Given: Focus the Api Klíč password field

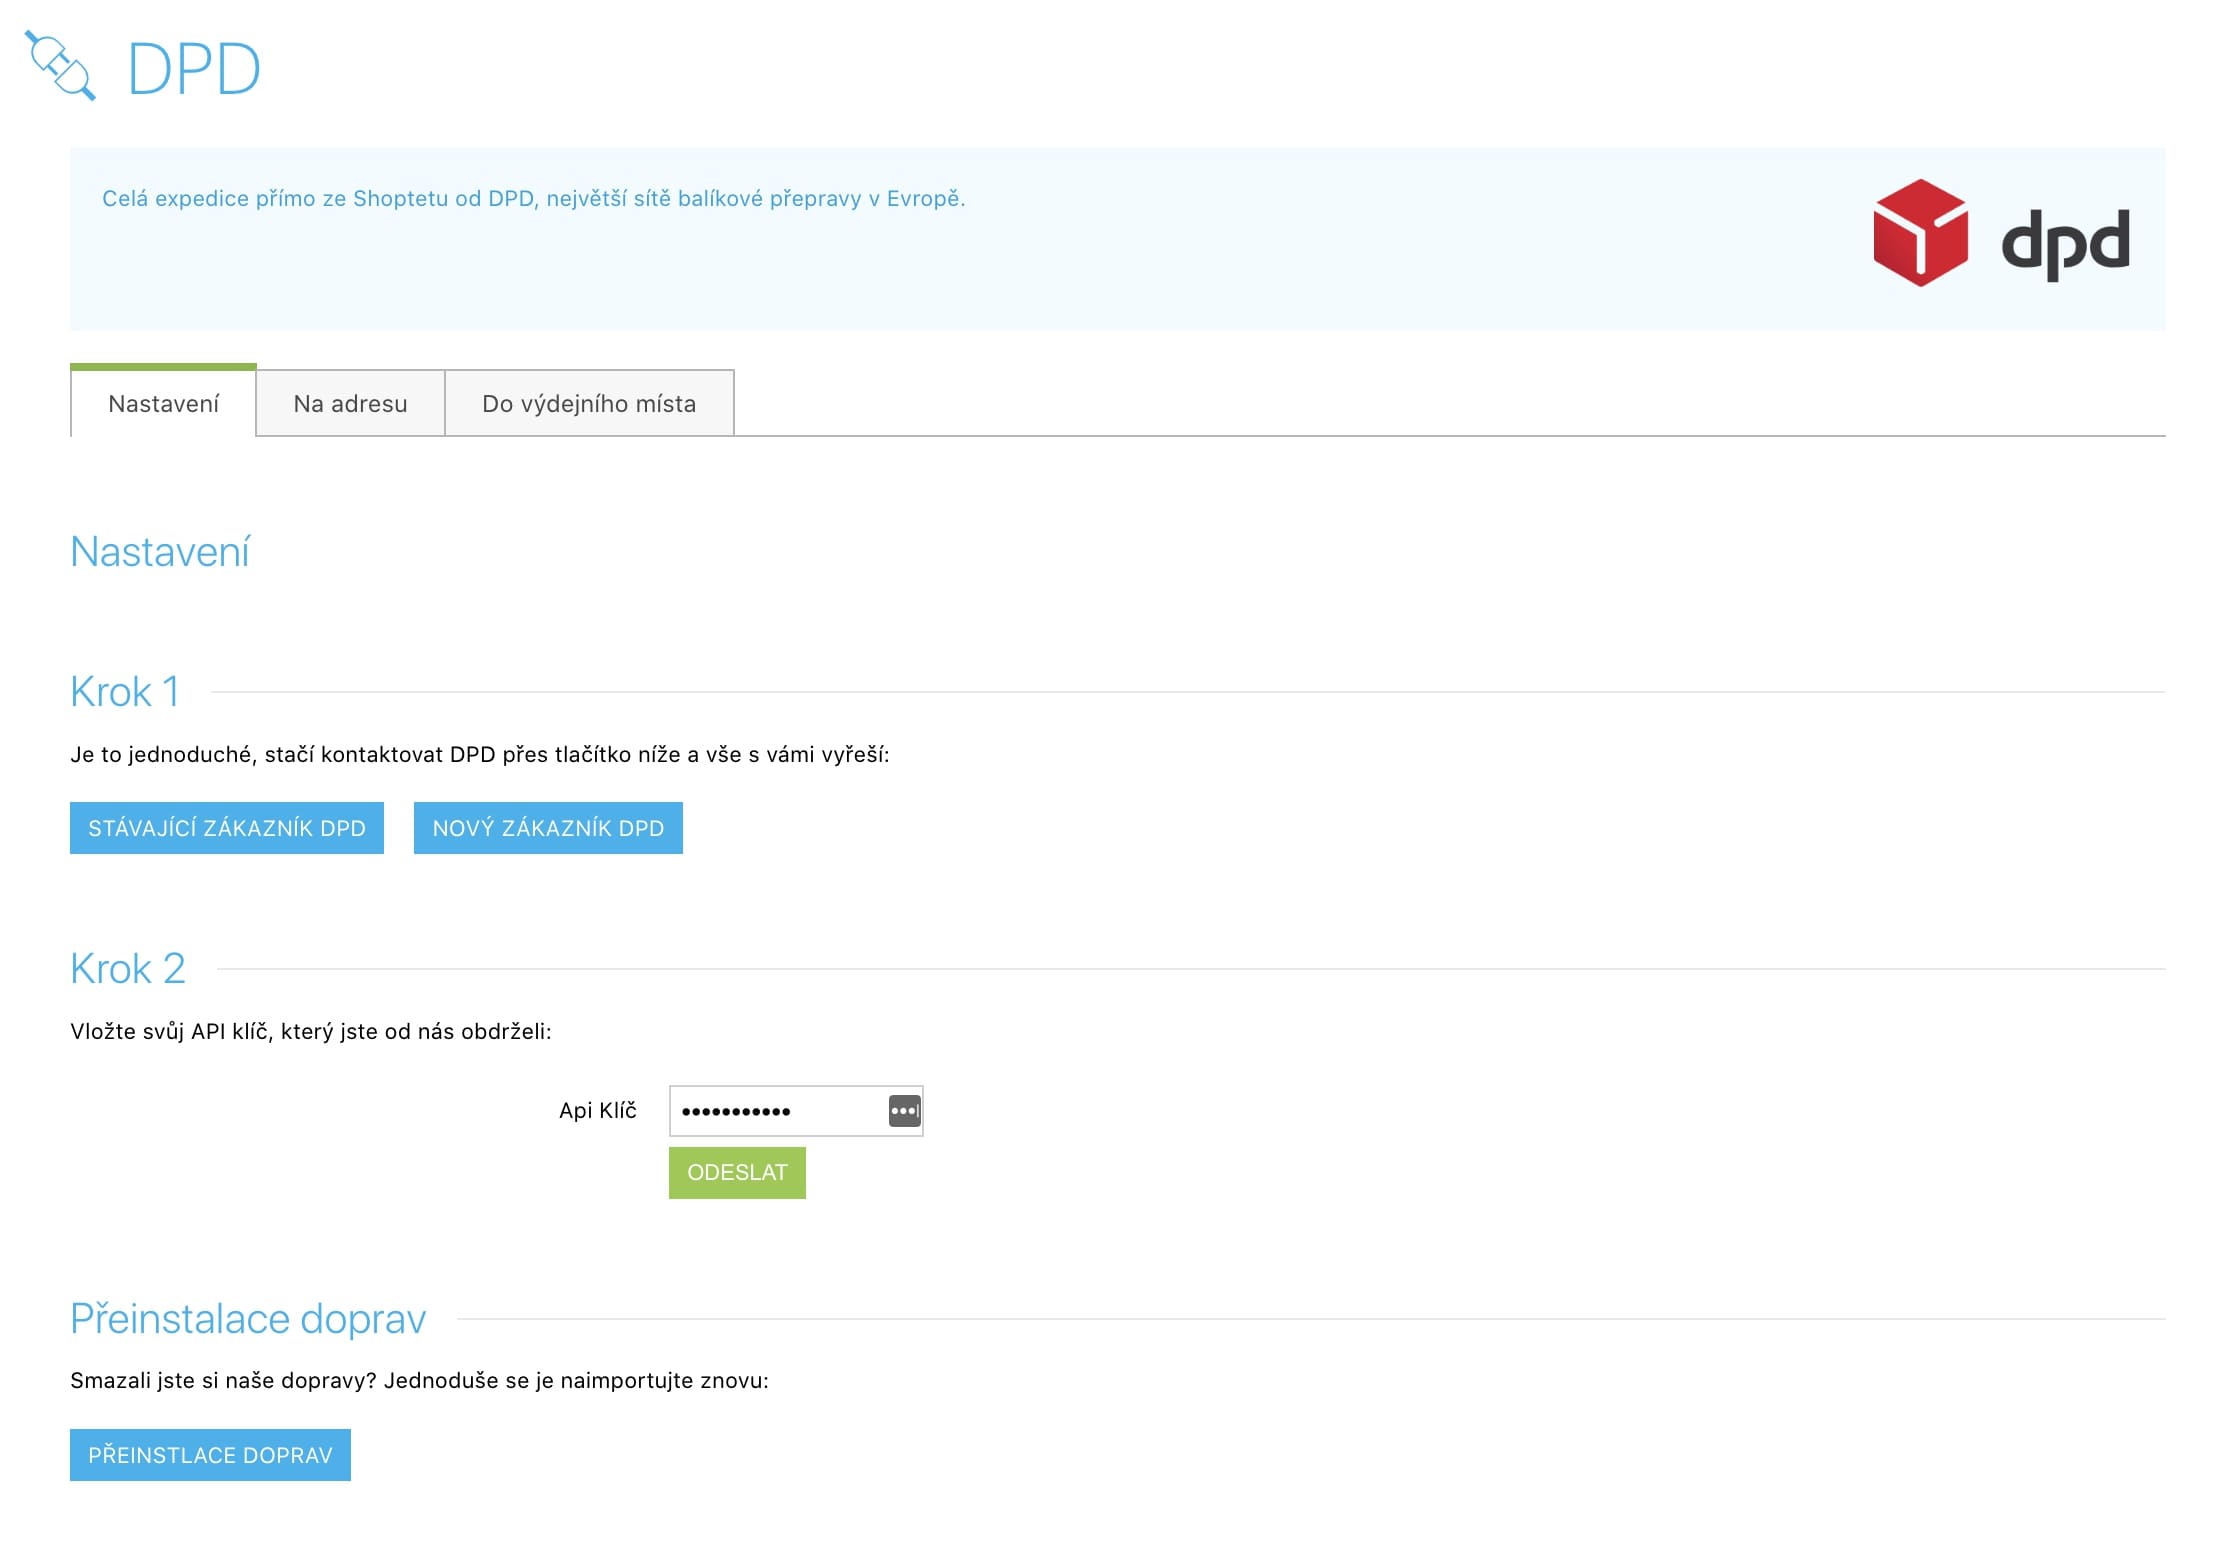Looking at the screenshot, I should [x=796, y=1111].
